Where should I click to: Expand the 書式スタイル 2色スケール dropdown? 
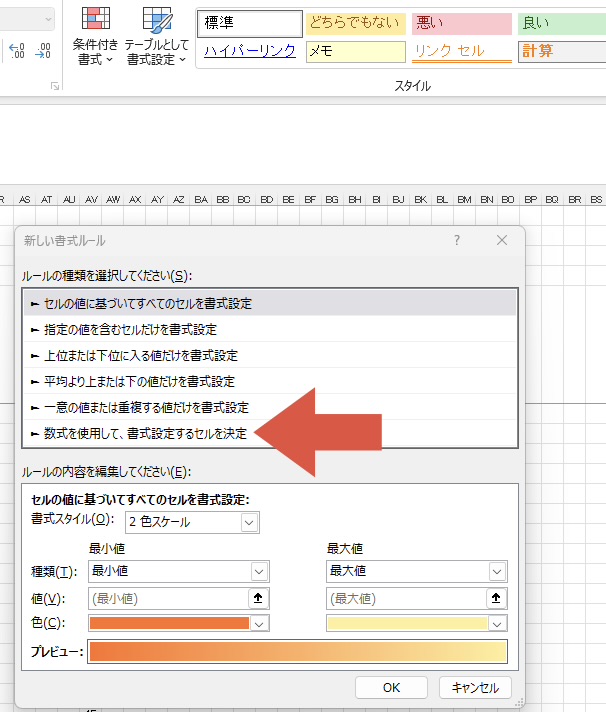click(x=192, y=522)
